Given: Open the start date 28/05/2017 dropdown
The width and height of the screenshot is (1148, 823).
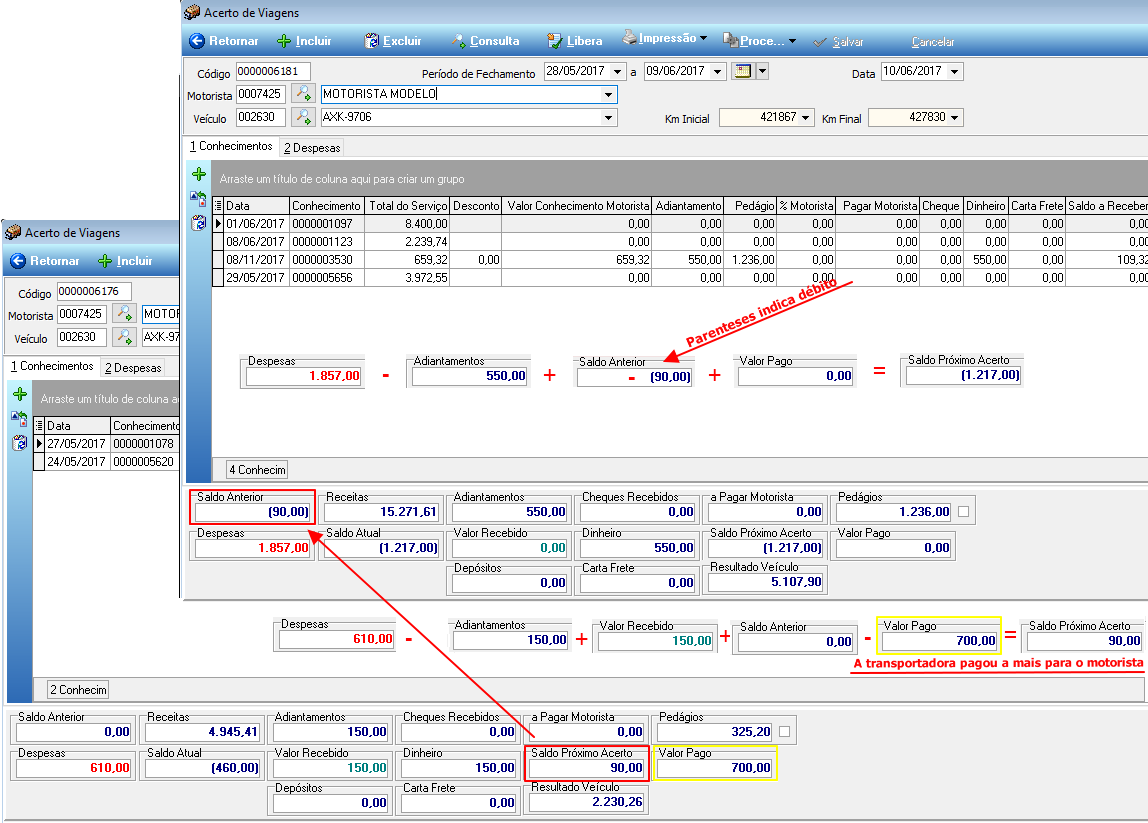Looking at the screenshot, I should pos(617,72).
